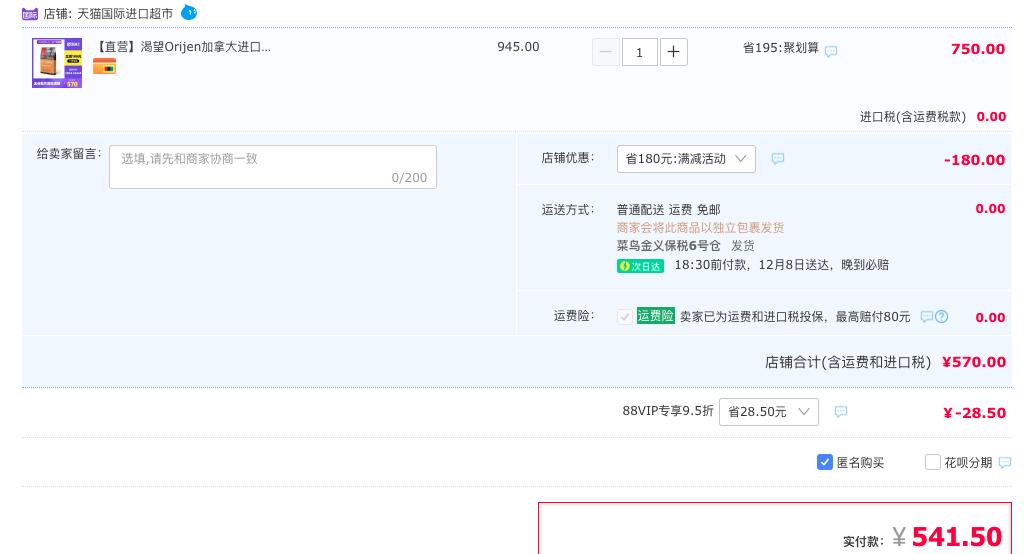Click the info bubble beside 88VIP discount dropdown
The height and width of the screenshot is (554, 1034).
pos(841,412)
